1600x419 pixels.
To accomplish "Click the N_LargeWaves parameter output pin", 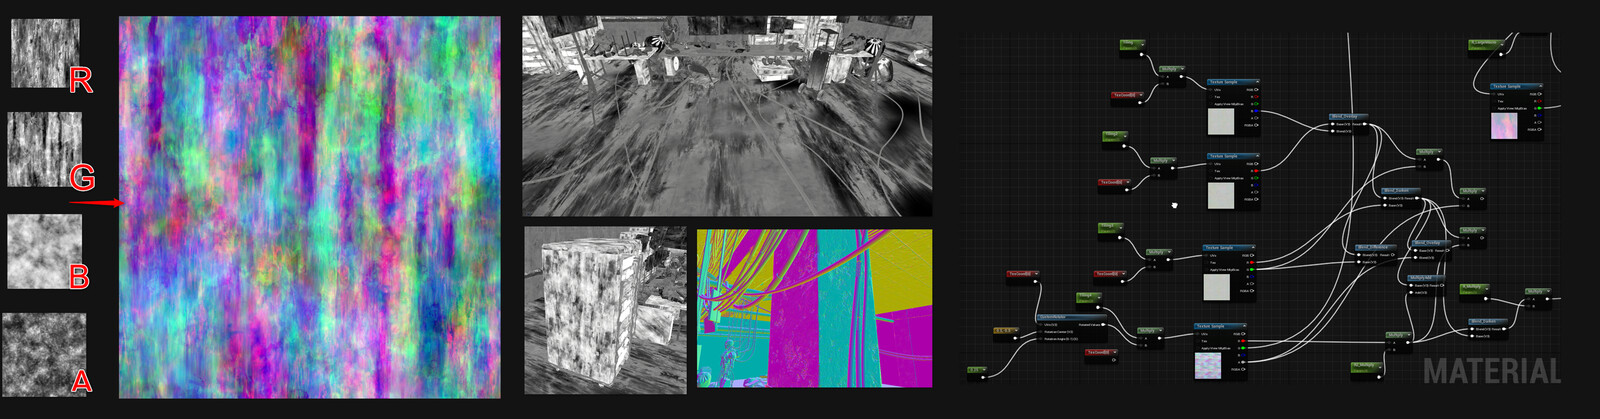I will coord(1501,54).
